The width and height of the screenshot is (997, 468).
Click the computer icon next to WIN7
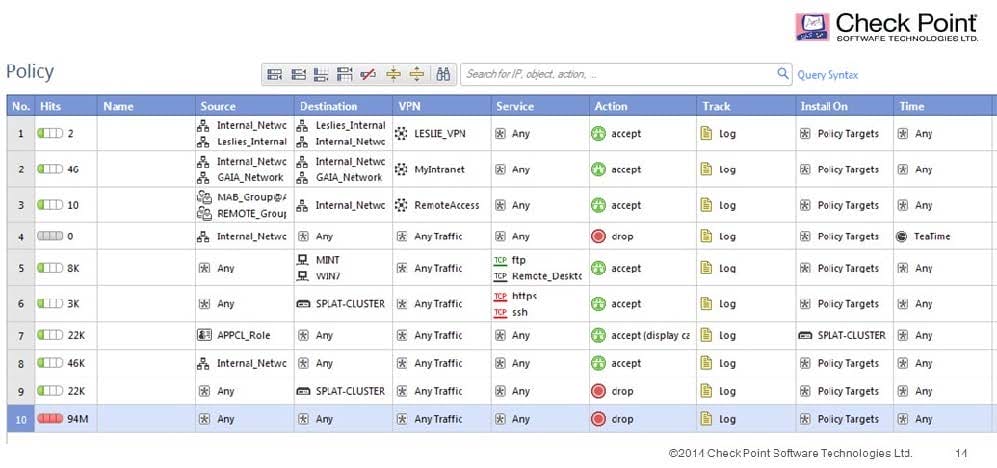tap(303, 276)
